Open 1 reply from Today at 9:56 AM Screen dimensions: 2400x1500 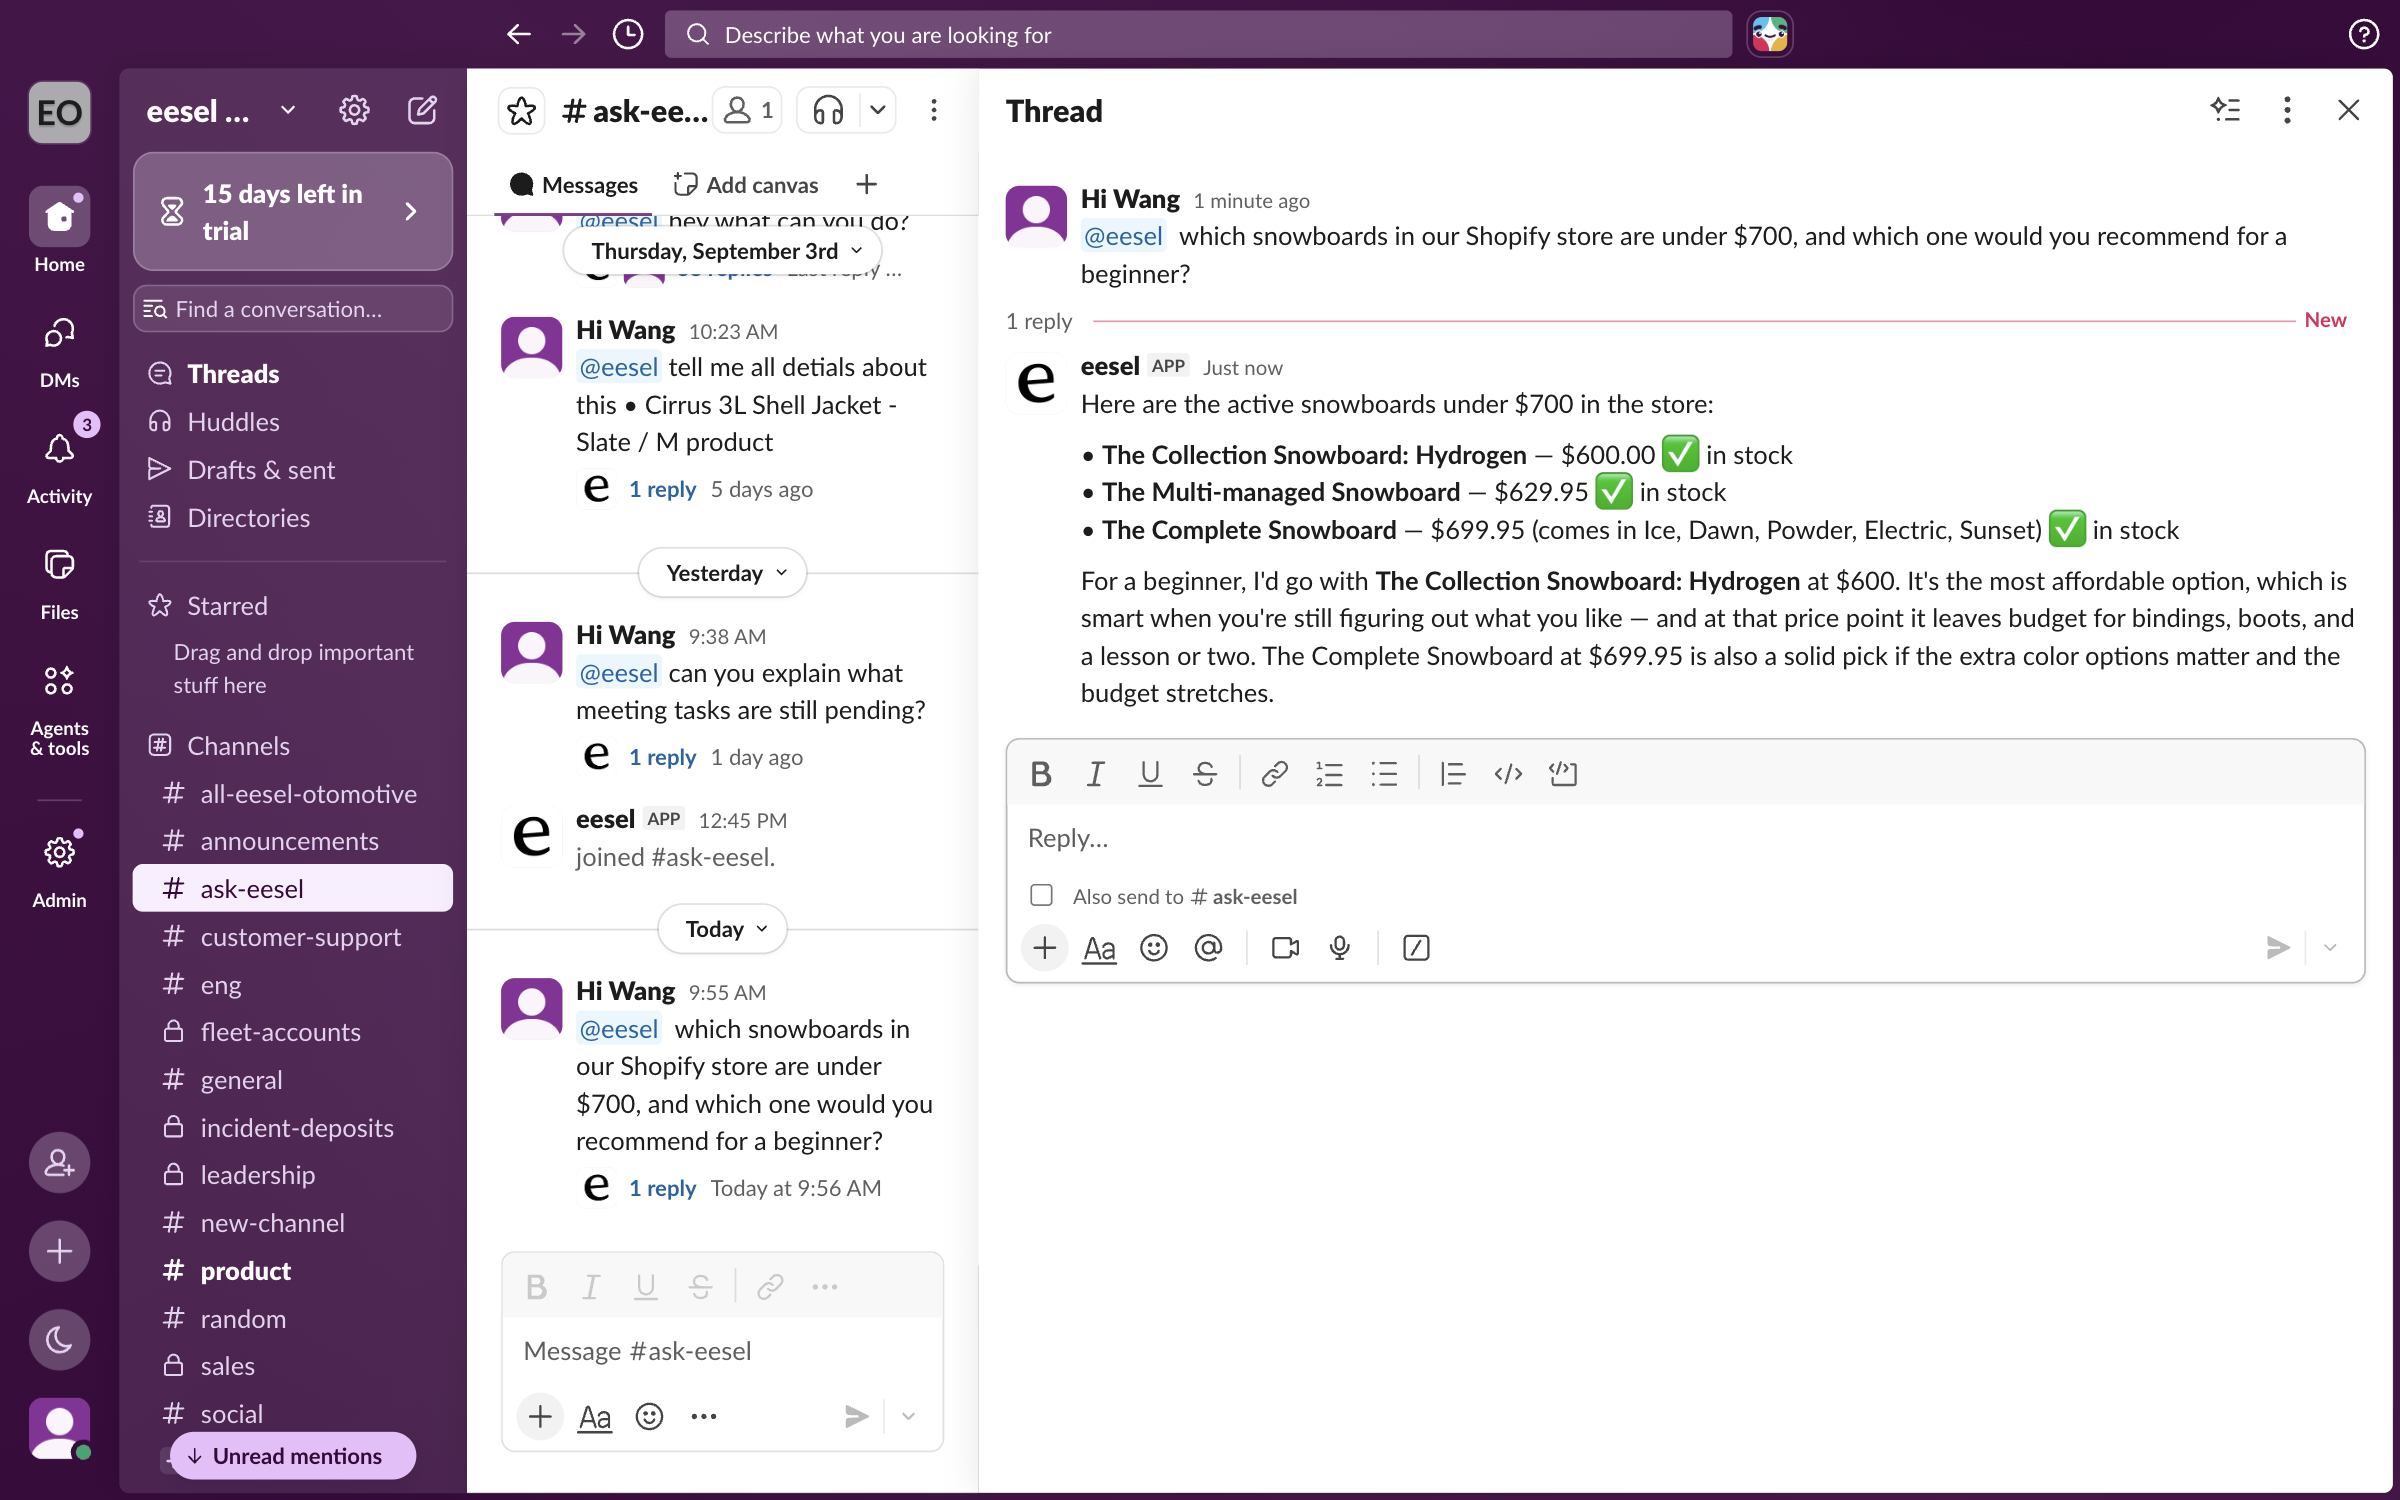point(662,1189)
